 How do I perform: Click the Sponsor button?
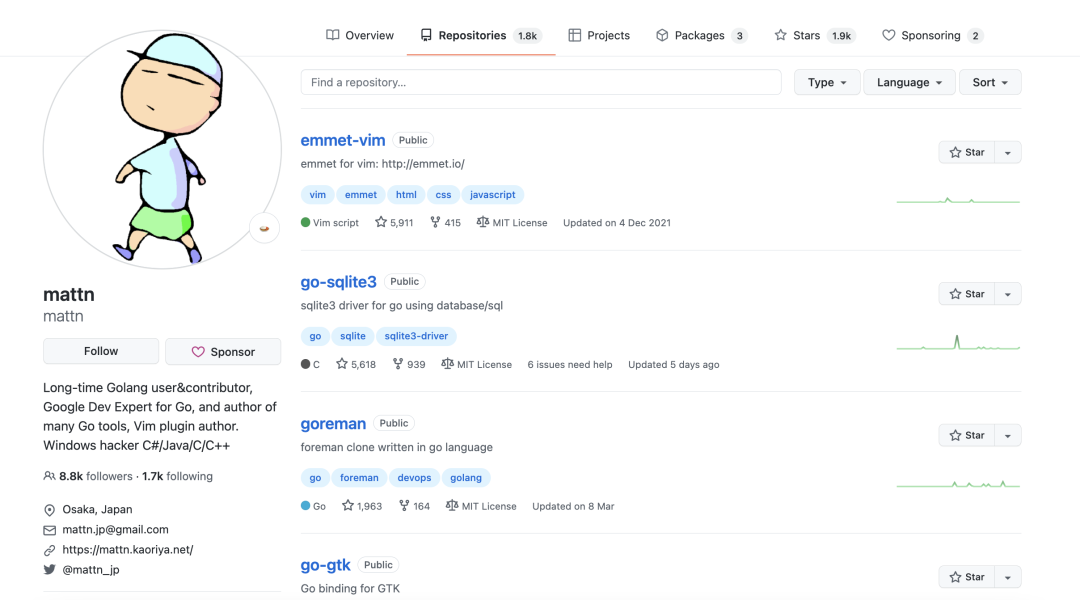pyautogui.click(x=223, y=351)
